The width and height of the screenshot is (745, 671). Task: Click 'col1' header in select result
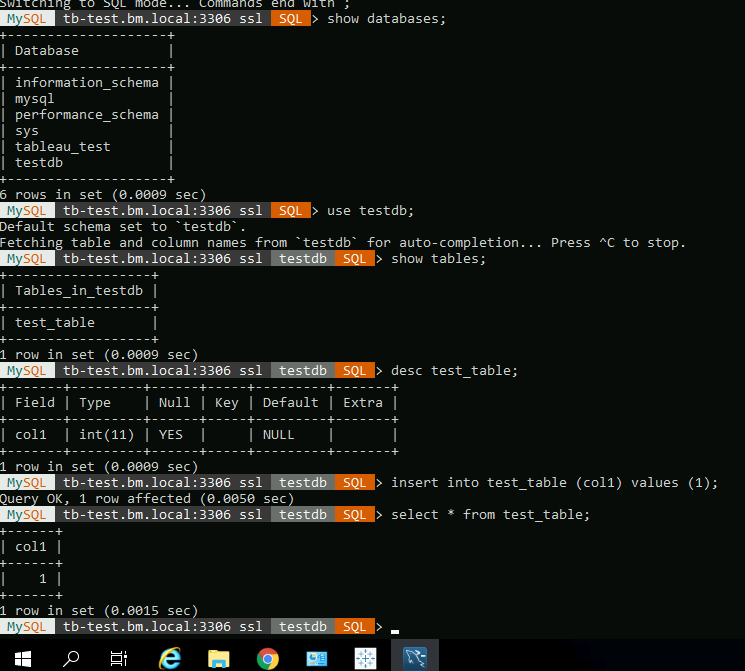pos(30,547)
